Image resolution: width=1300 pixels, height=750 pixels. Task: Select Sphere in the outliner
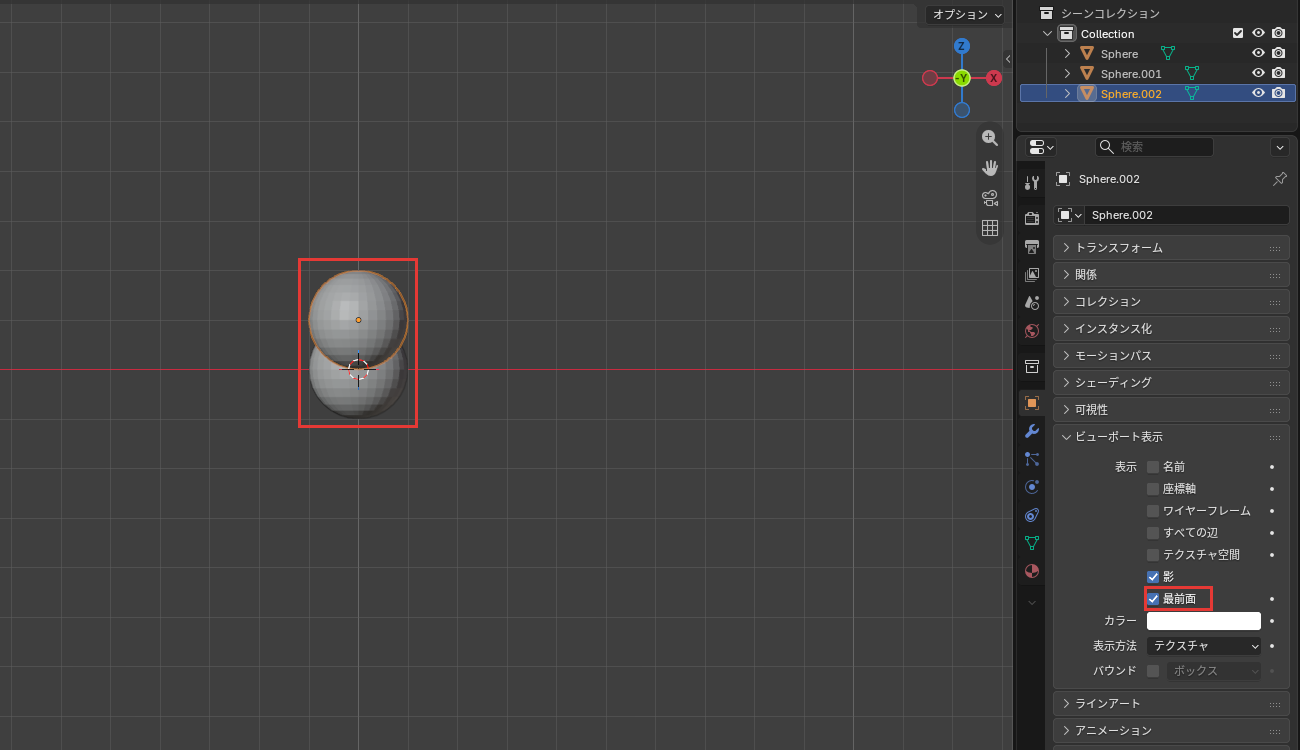tap(1119, 54)
